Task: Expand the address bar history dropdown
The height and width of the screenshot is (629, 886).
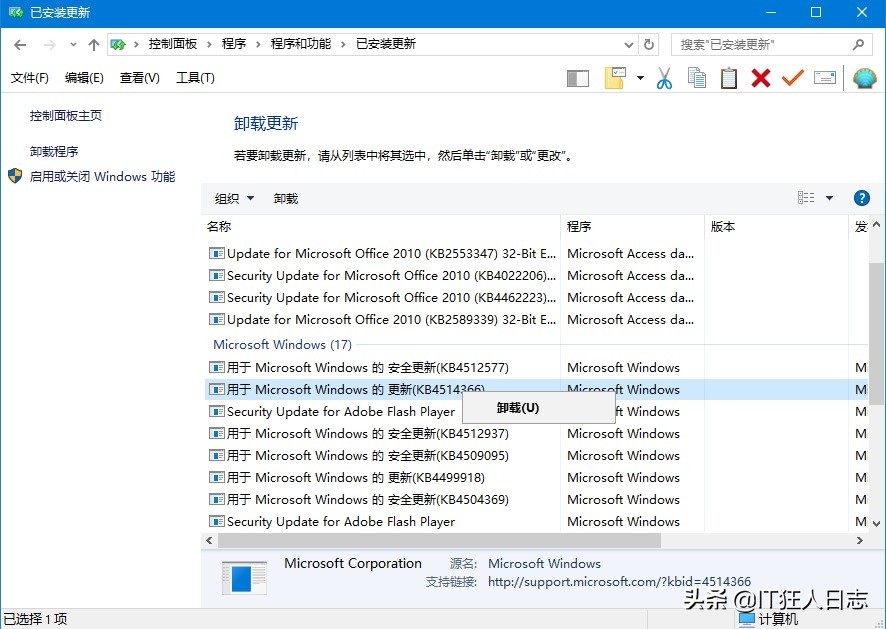Action: pyautogui.click(x=628, y=45)
